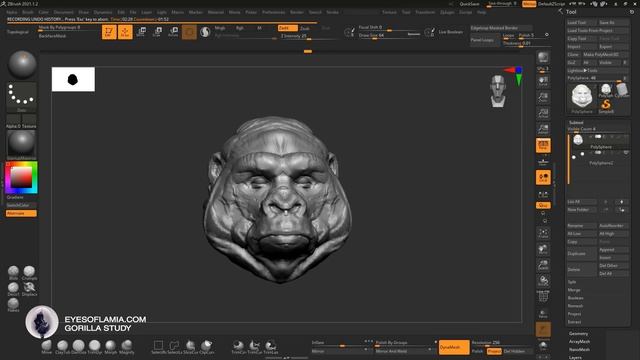Click the Actual size icon
Screen dimensions: 640x360
pyautogui.click(x=543, y=113)
